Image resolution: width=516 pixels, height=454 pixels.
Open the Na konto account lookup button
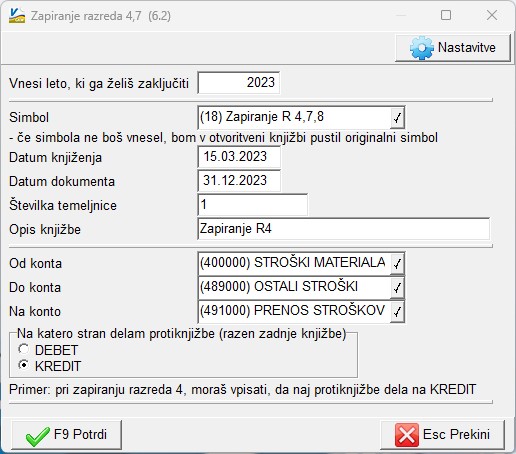tap(397, 312)
